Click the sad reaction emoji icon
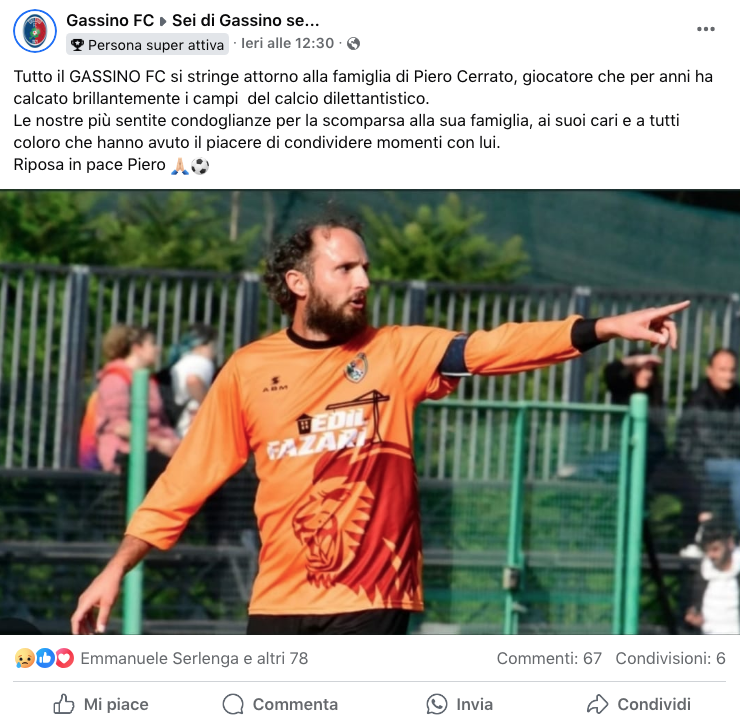Screen dimensions: 740x724 coord(25,658)
